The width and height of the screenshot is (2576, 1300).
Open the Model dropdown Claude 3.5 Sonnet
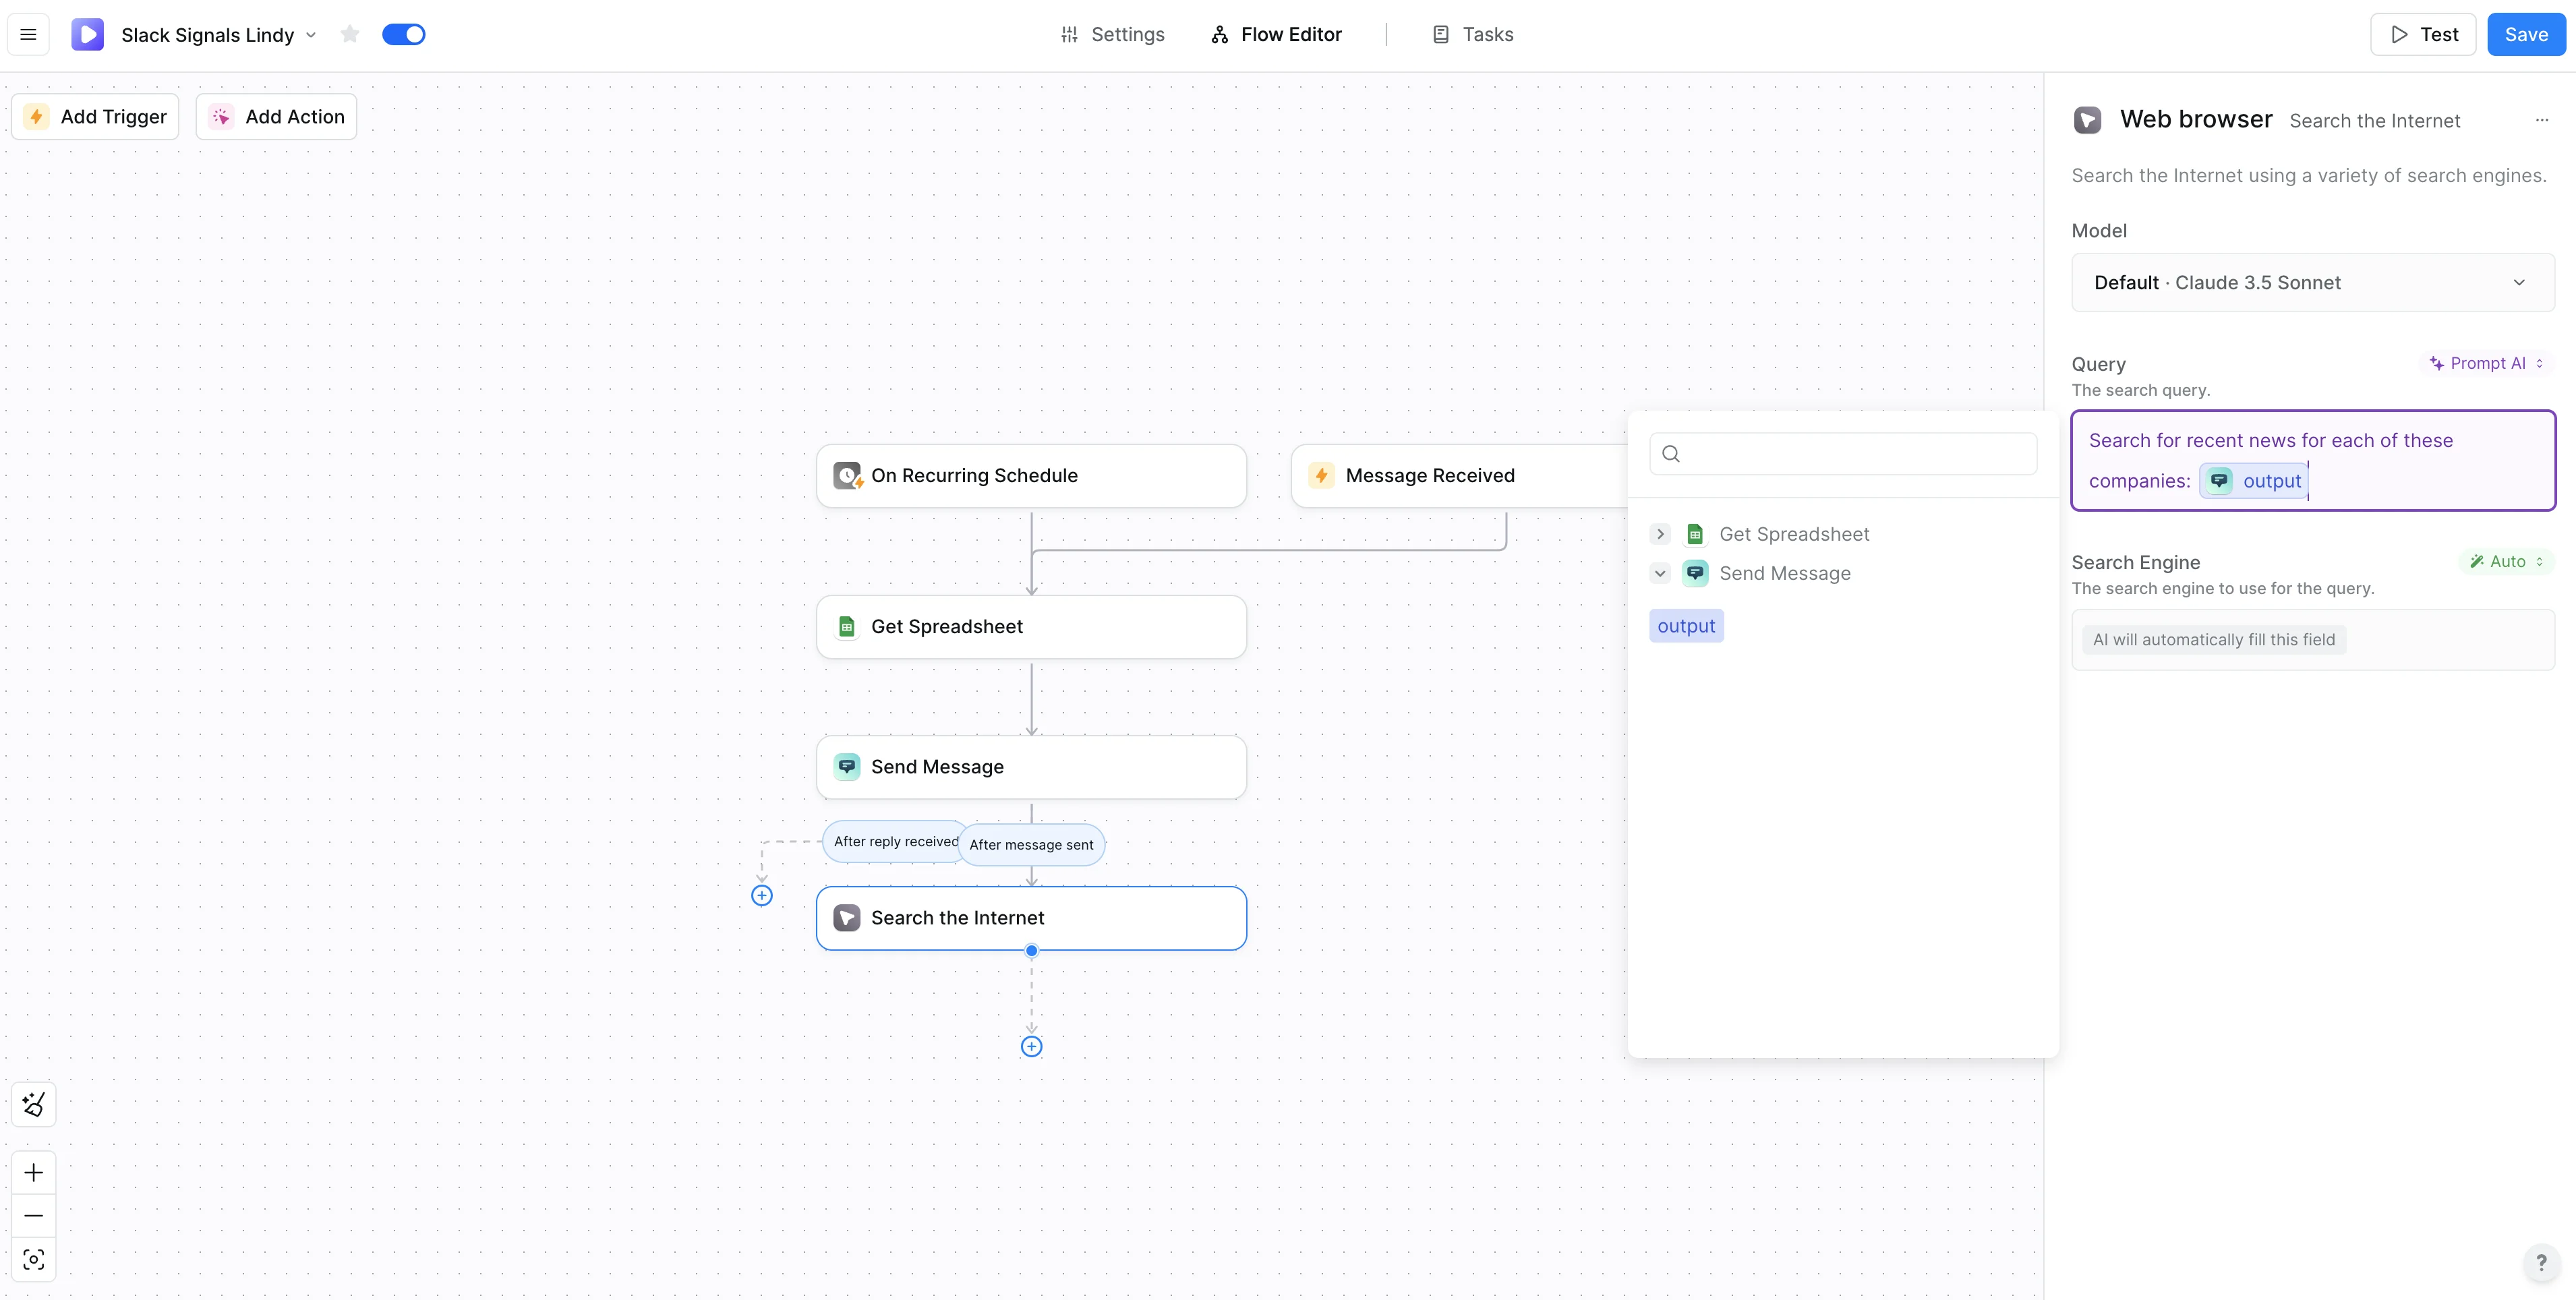(2312, 283)
